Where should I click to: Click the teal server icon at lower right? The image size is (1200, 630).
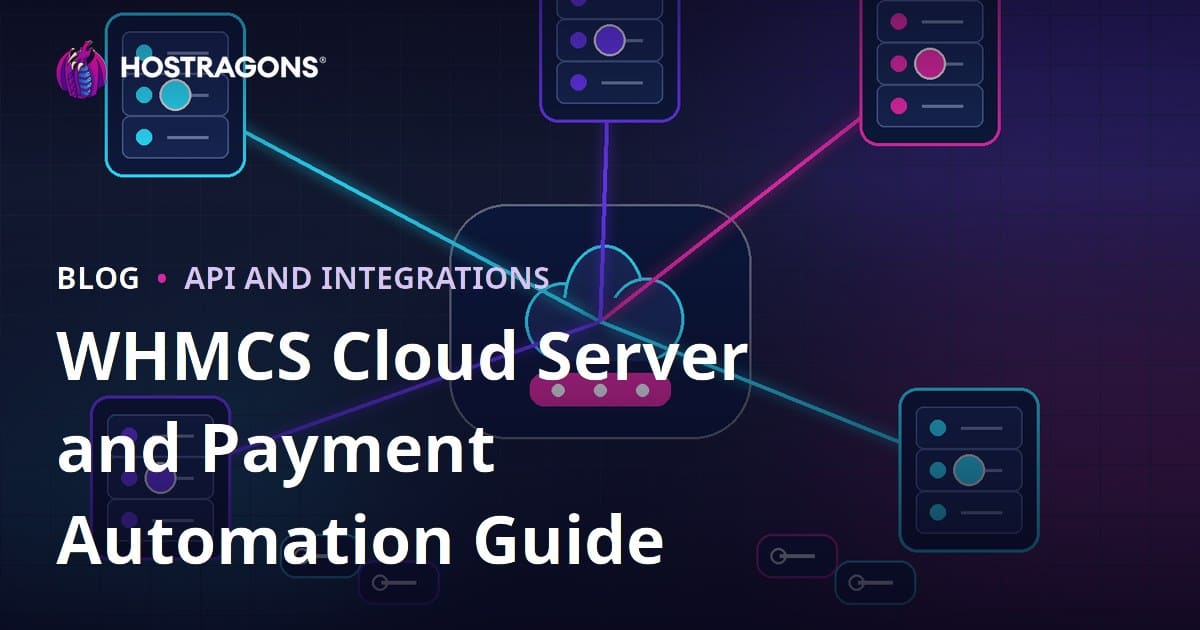point(968,470)
